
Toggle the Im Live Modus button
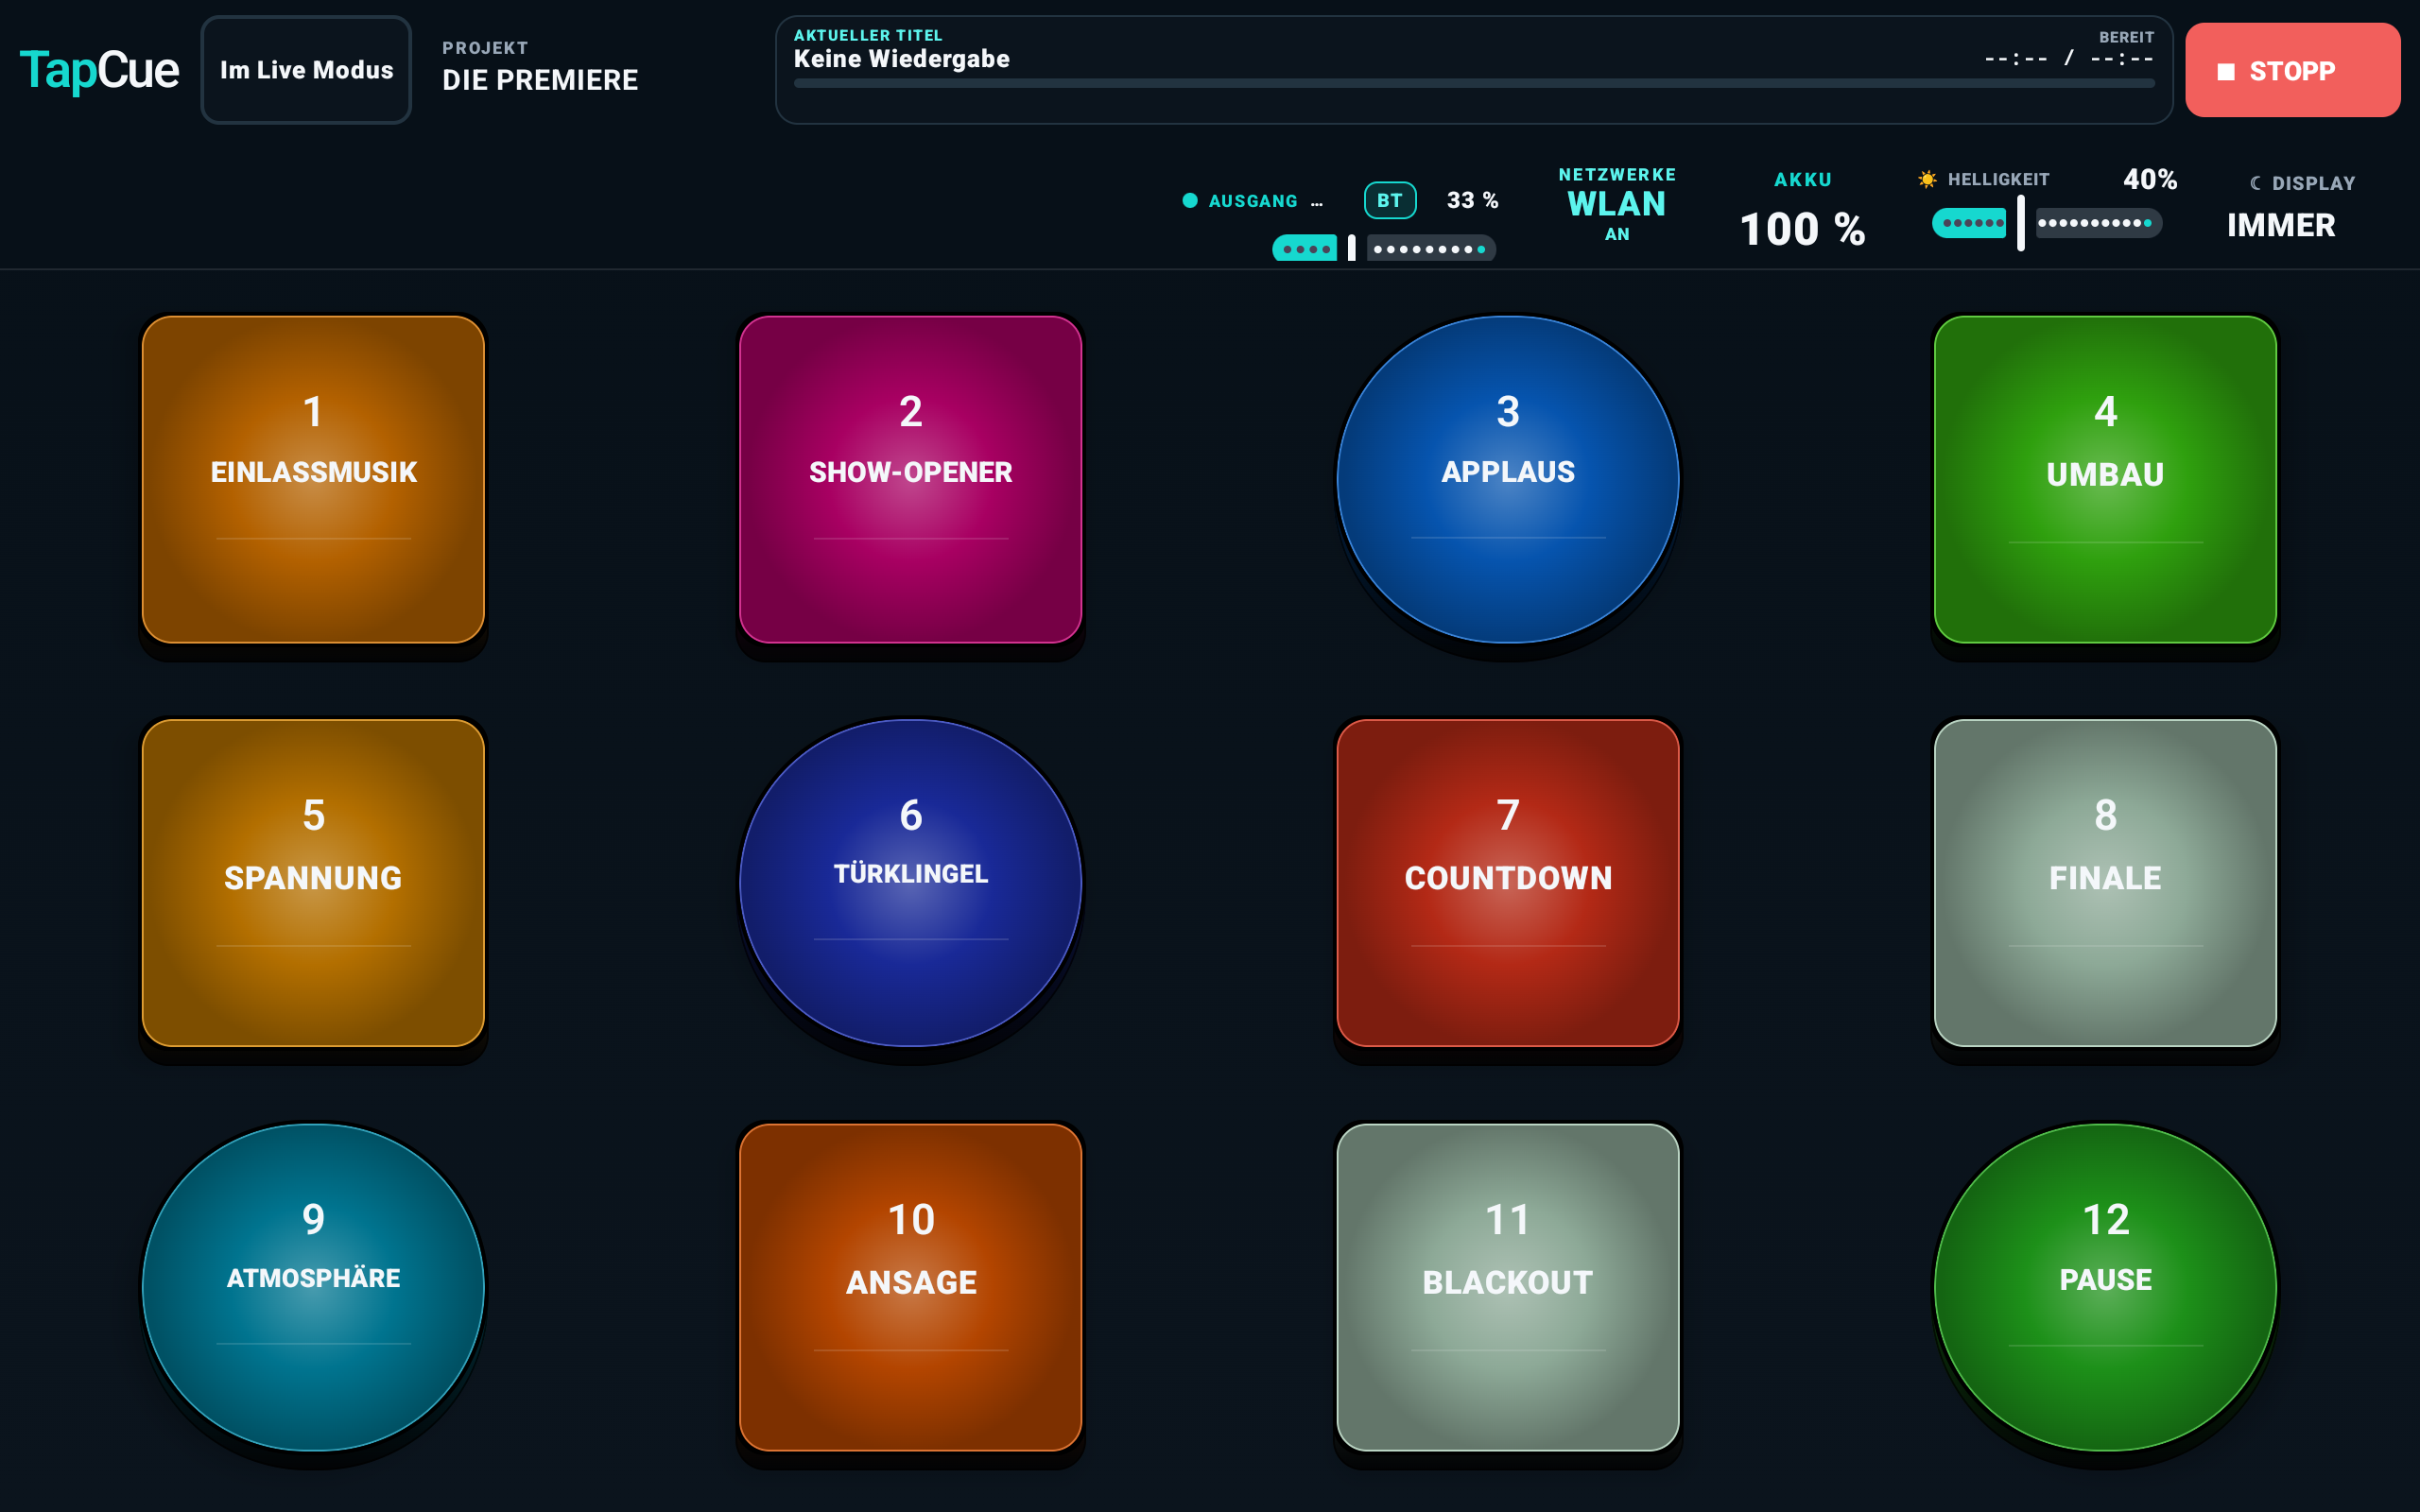(306, 70)
